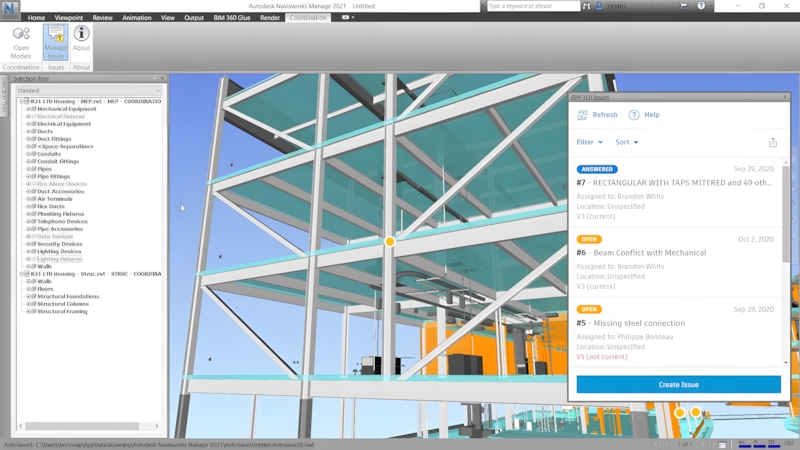
Task: Click the export issues share icon
Action: [772, 142]
